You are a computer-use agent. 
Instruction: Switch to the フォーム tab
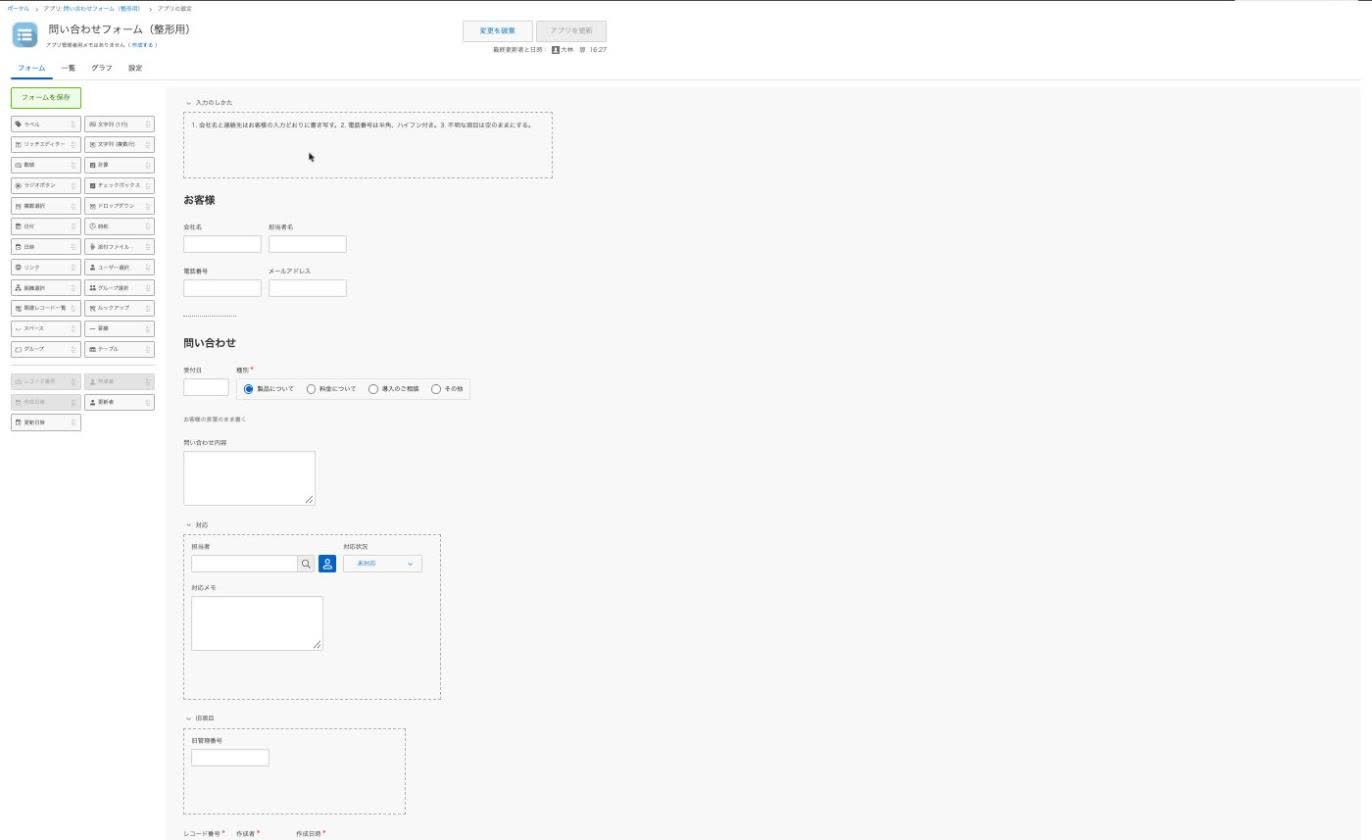point(31,68)
